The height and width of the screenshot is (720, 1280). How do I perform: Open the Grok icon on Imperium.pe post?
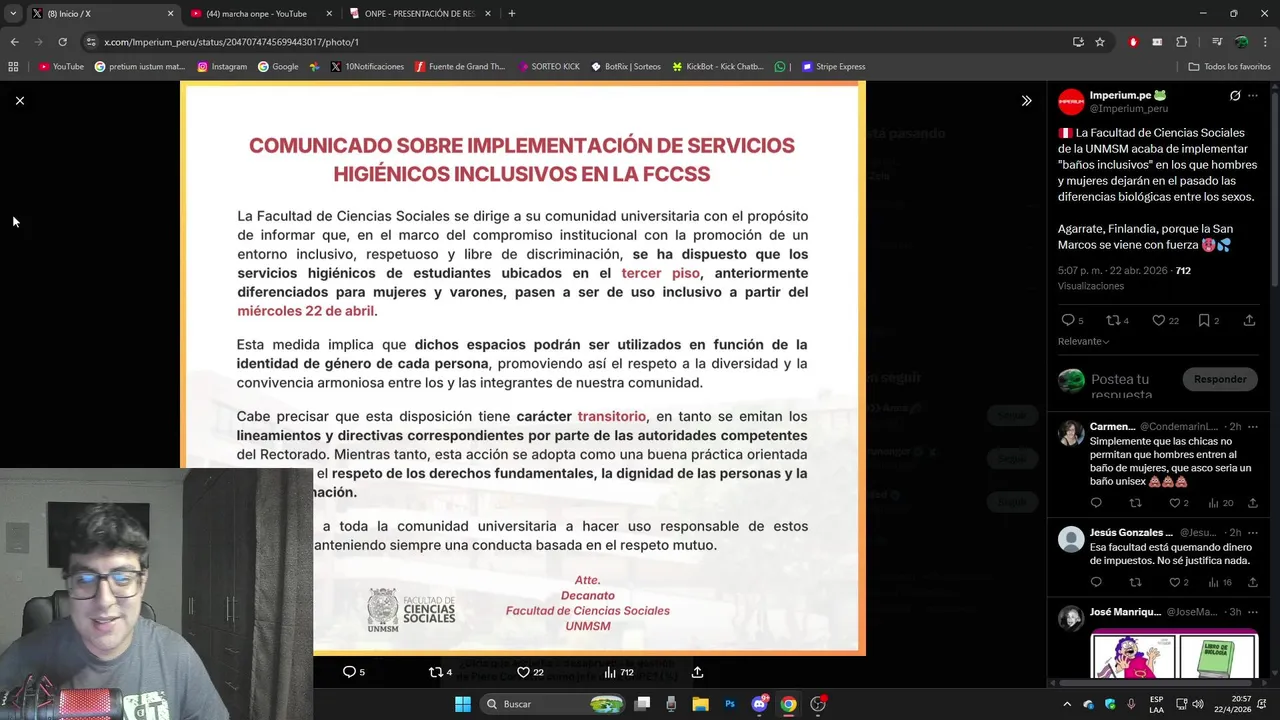[1235, 96]
